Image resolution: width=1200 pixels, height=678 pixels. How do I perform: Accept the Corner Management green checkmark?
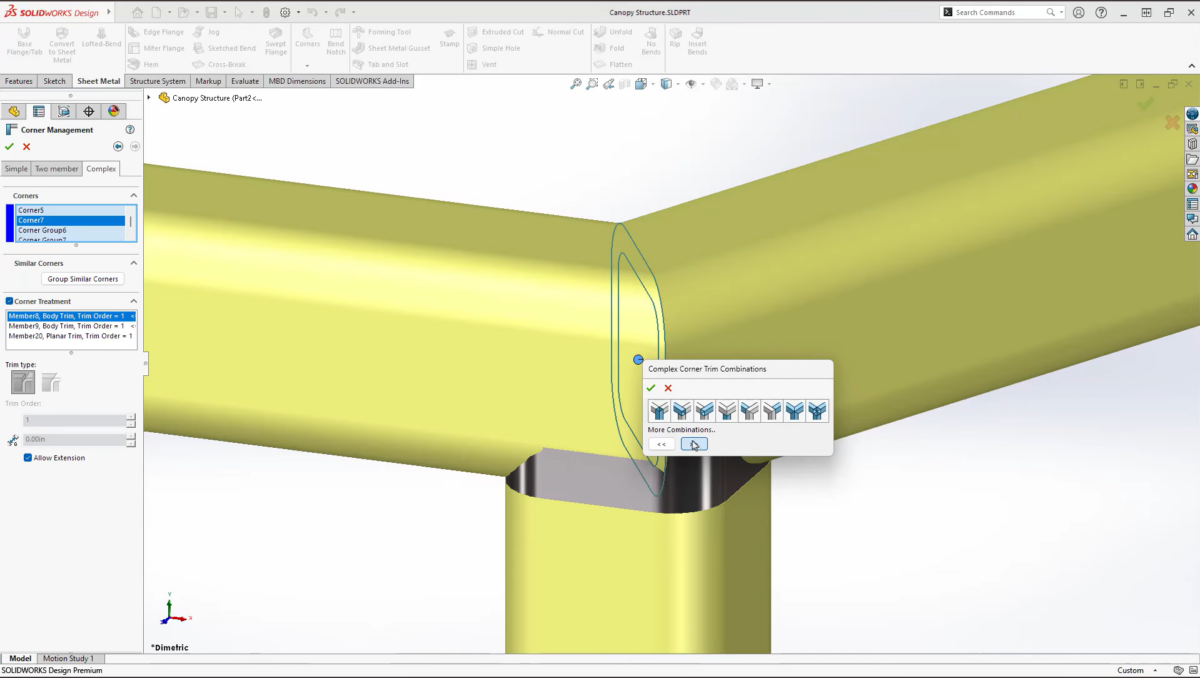(10, 147)
